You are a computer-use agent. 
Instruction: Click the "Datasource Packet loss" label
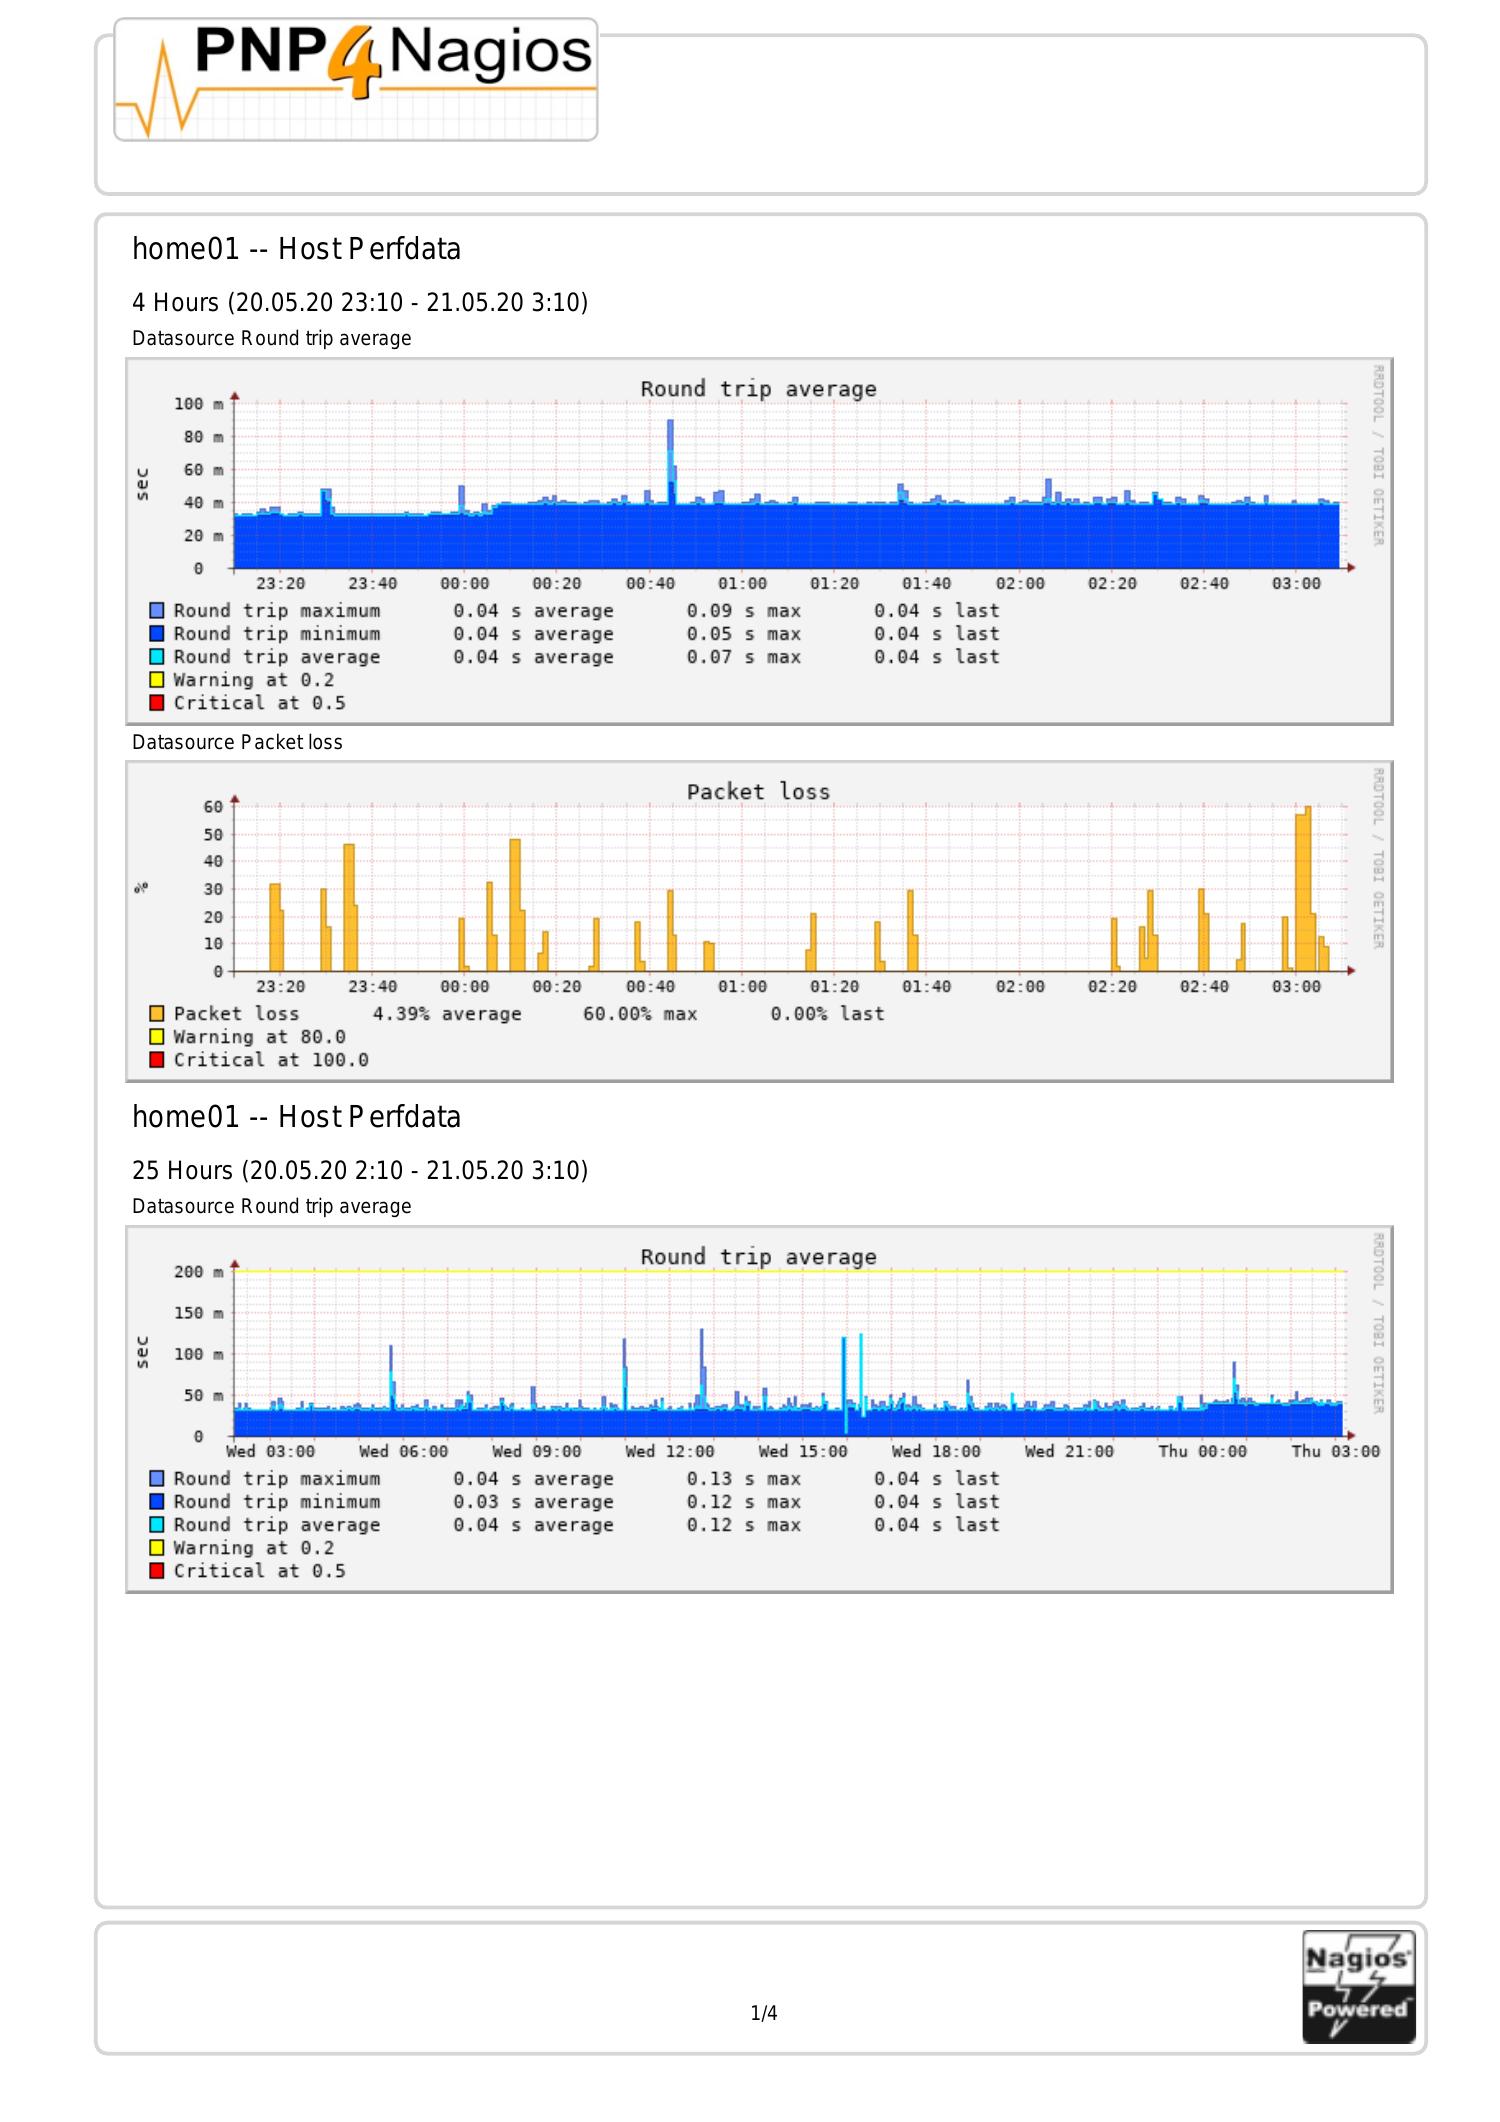[237, 742]
